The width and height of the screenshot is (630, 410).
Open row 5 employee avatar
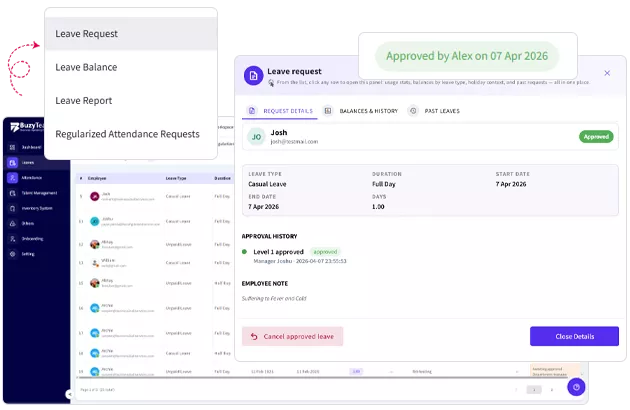tap(94, 197)
